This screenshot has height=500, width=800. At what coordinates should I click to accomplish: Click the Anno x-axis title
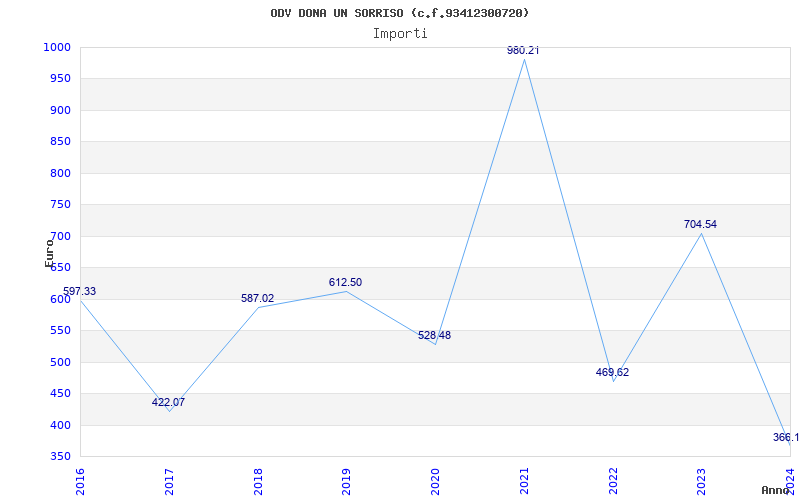[x=776, y=490]
